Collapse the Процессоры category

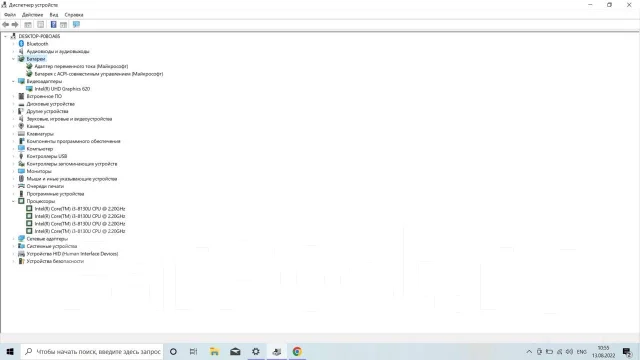point(13,201)
